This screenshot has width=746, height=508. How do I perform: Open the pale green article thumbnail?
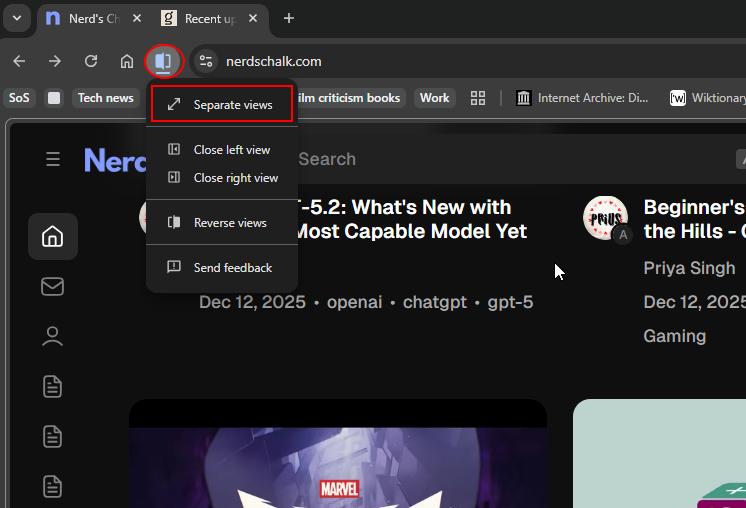[x=659, y=454]
